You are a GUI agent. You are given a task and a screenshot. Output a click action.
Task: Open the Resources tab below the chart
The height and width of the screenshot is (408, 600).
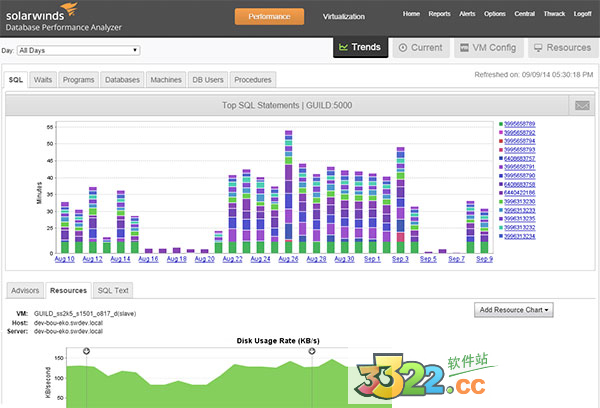tap(68, 290)
